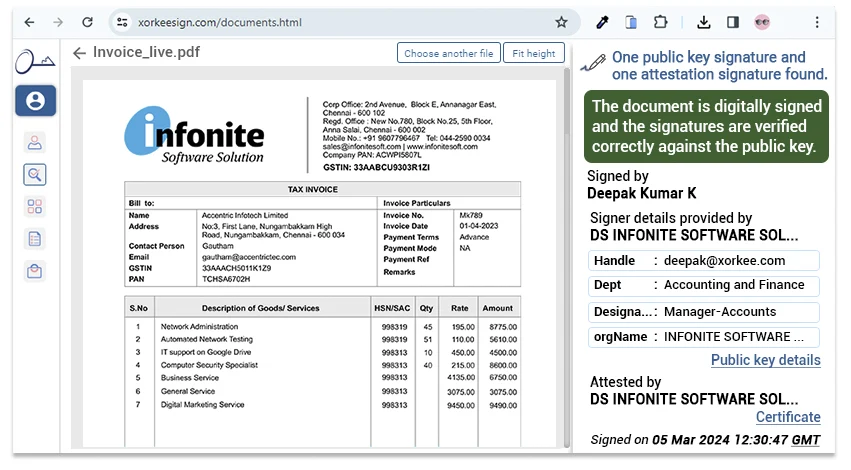Open the Certificate link
This screenshot has height=470, width=851.
click(x=787, y=417)
